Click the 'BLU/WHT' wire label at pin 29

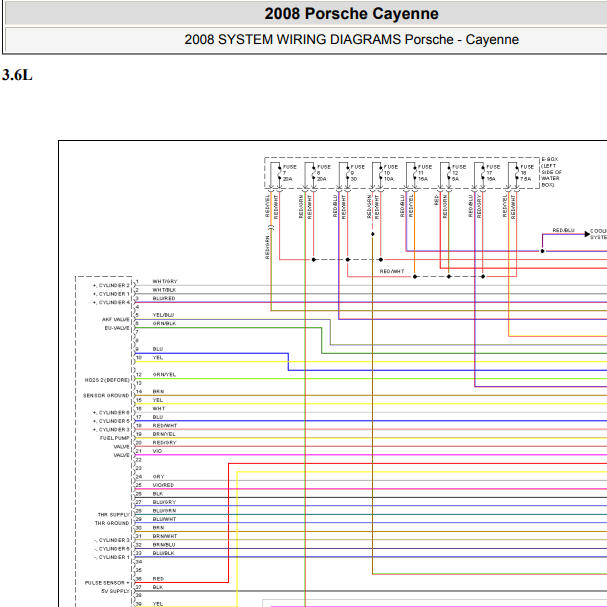(164, 520)
